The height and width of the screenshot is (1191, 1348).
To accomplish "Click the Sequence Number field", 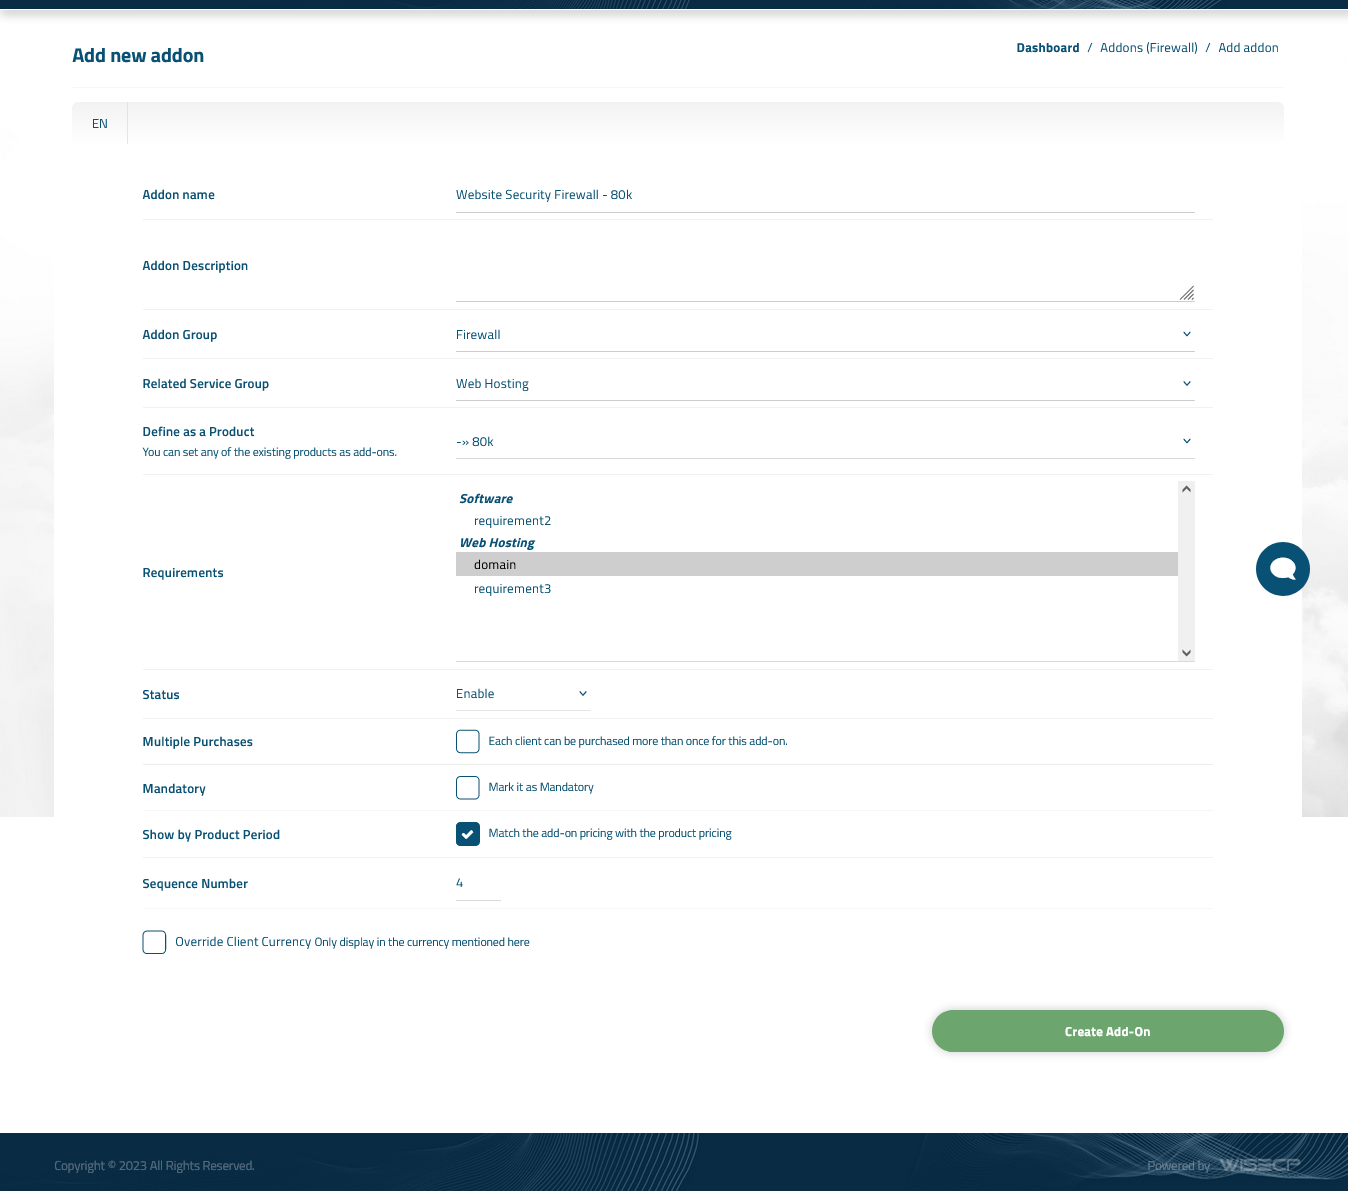I will coord(478,884).
